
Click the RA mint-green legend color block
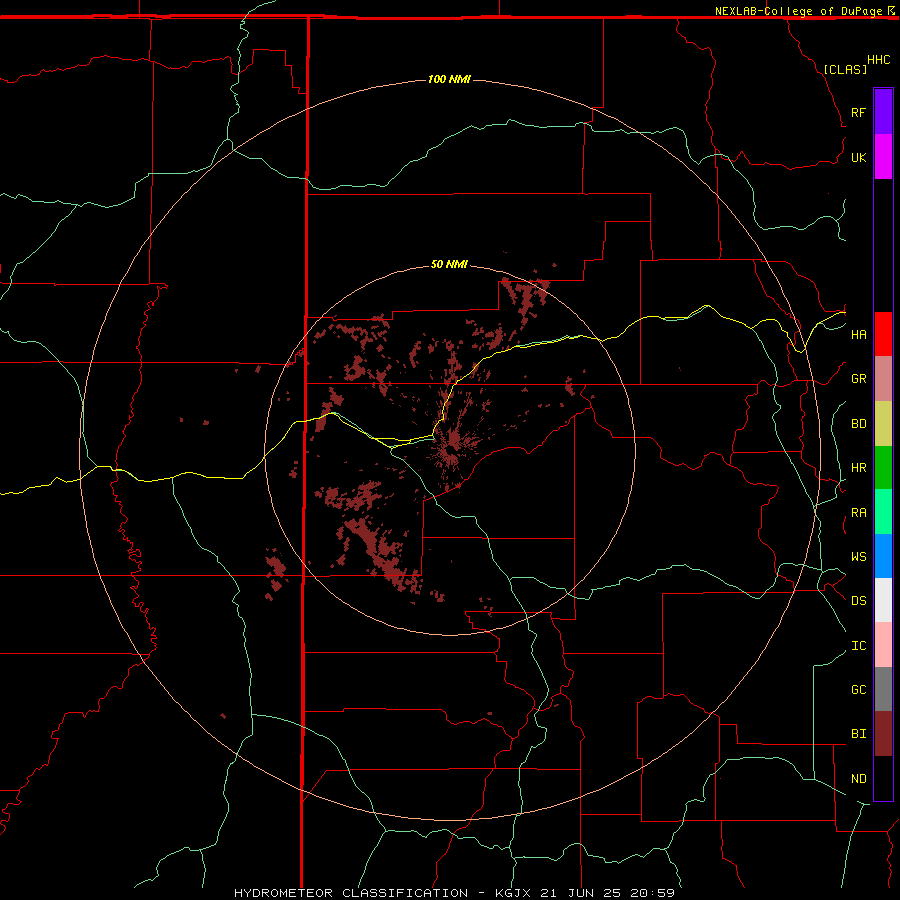click(883, 512)
